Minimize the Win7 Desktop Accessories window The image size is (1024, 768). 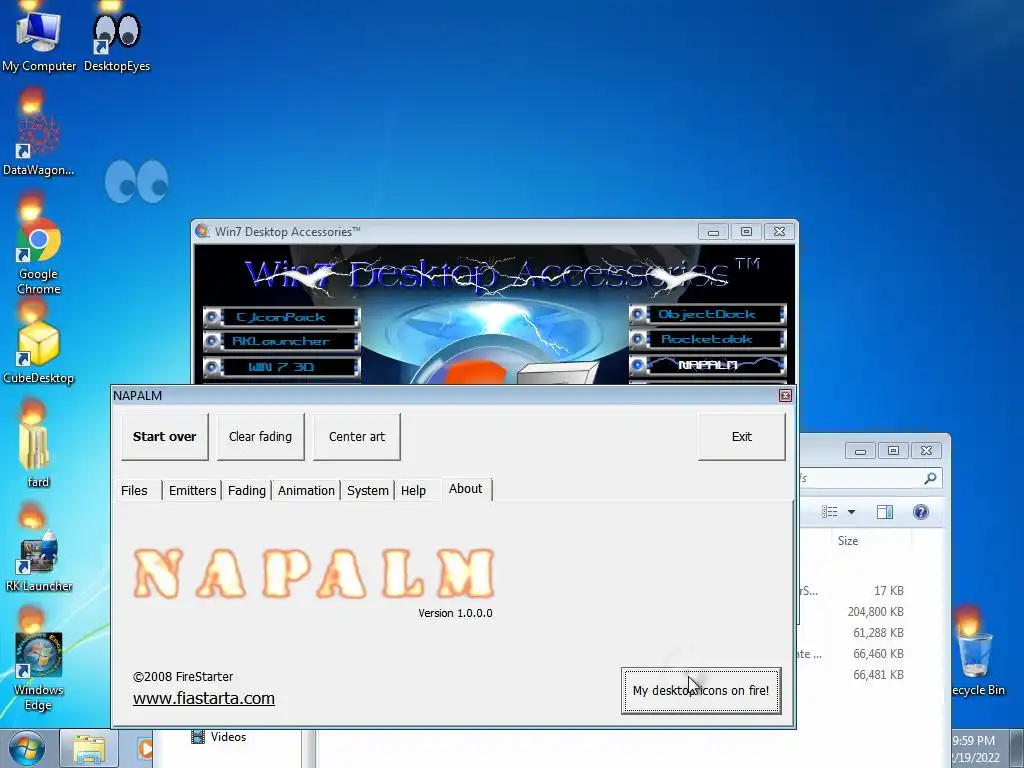[713, 232]
